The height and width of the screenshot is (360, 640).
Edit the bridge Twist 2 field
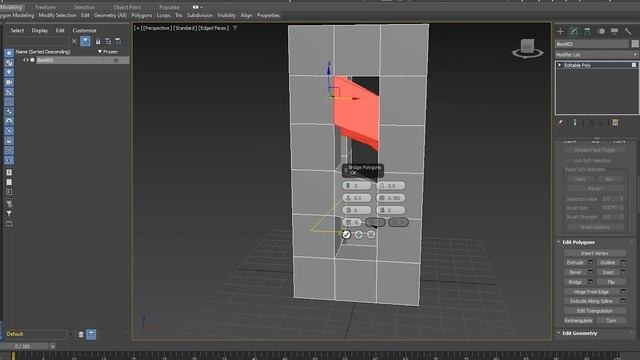(391, 210)
